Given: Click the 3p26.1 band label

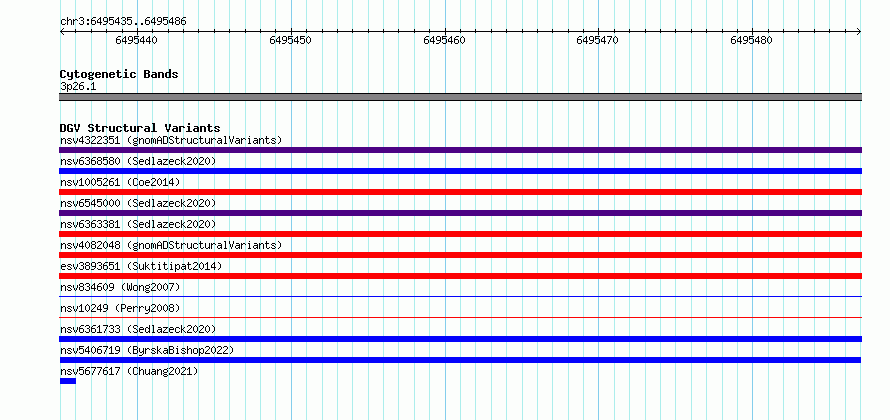Looking at the screenshot, I should [78, 86].
